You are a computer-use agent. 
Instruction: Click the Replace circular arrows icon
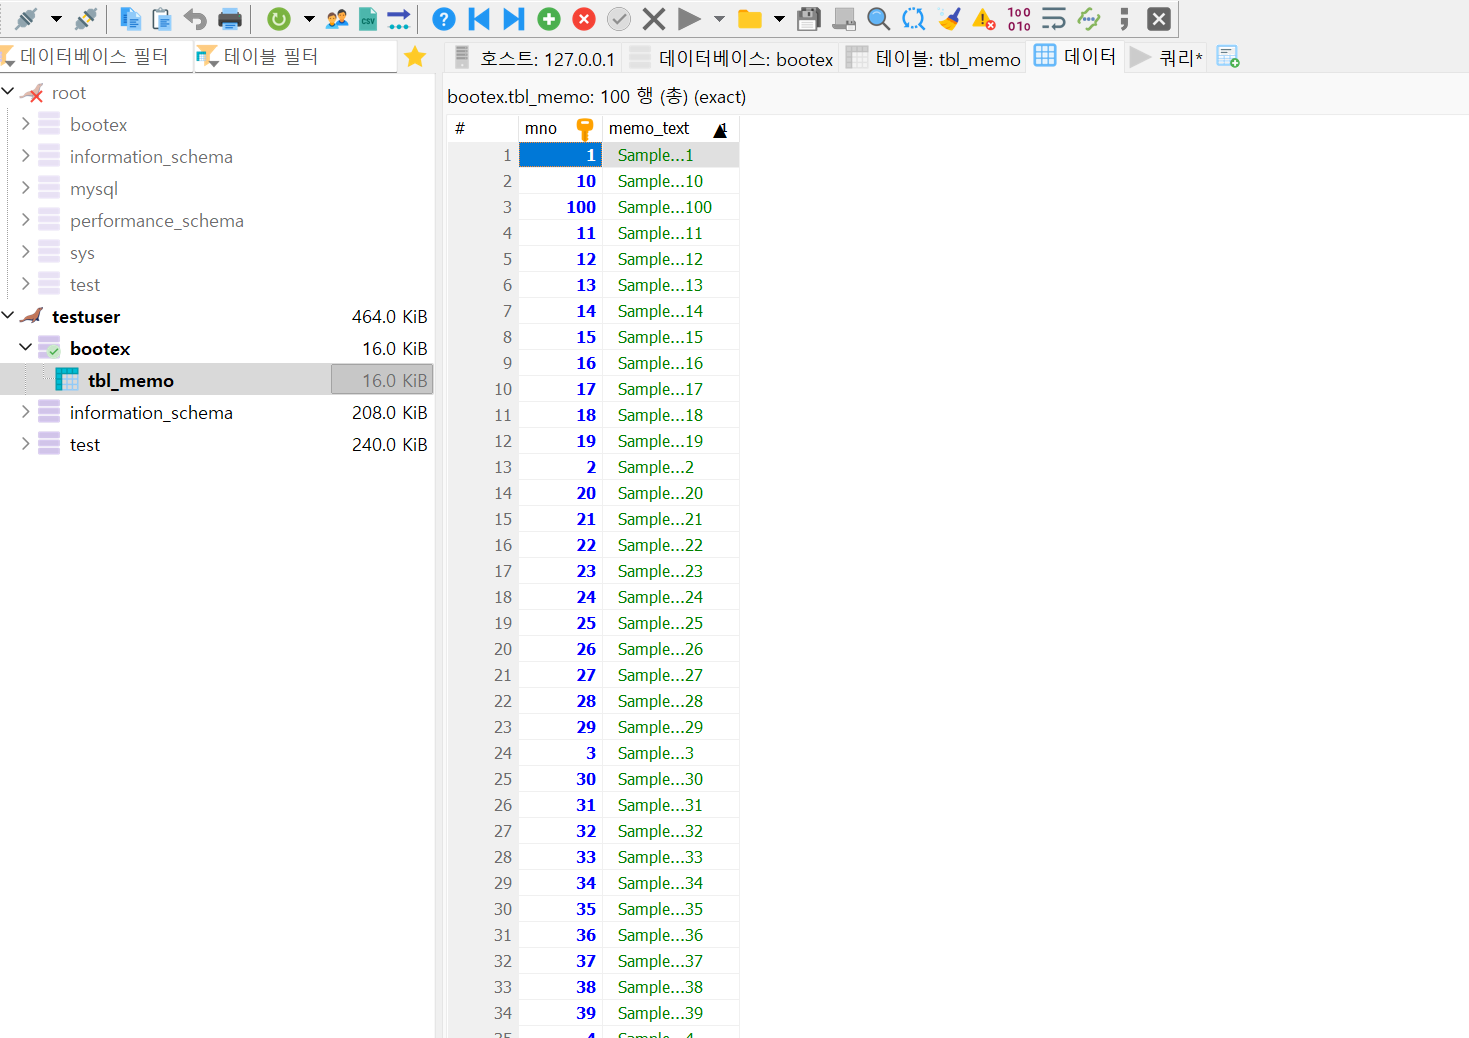point(913,18)
